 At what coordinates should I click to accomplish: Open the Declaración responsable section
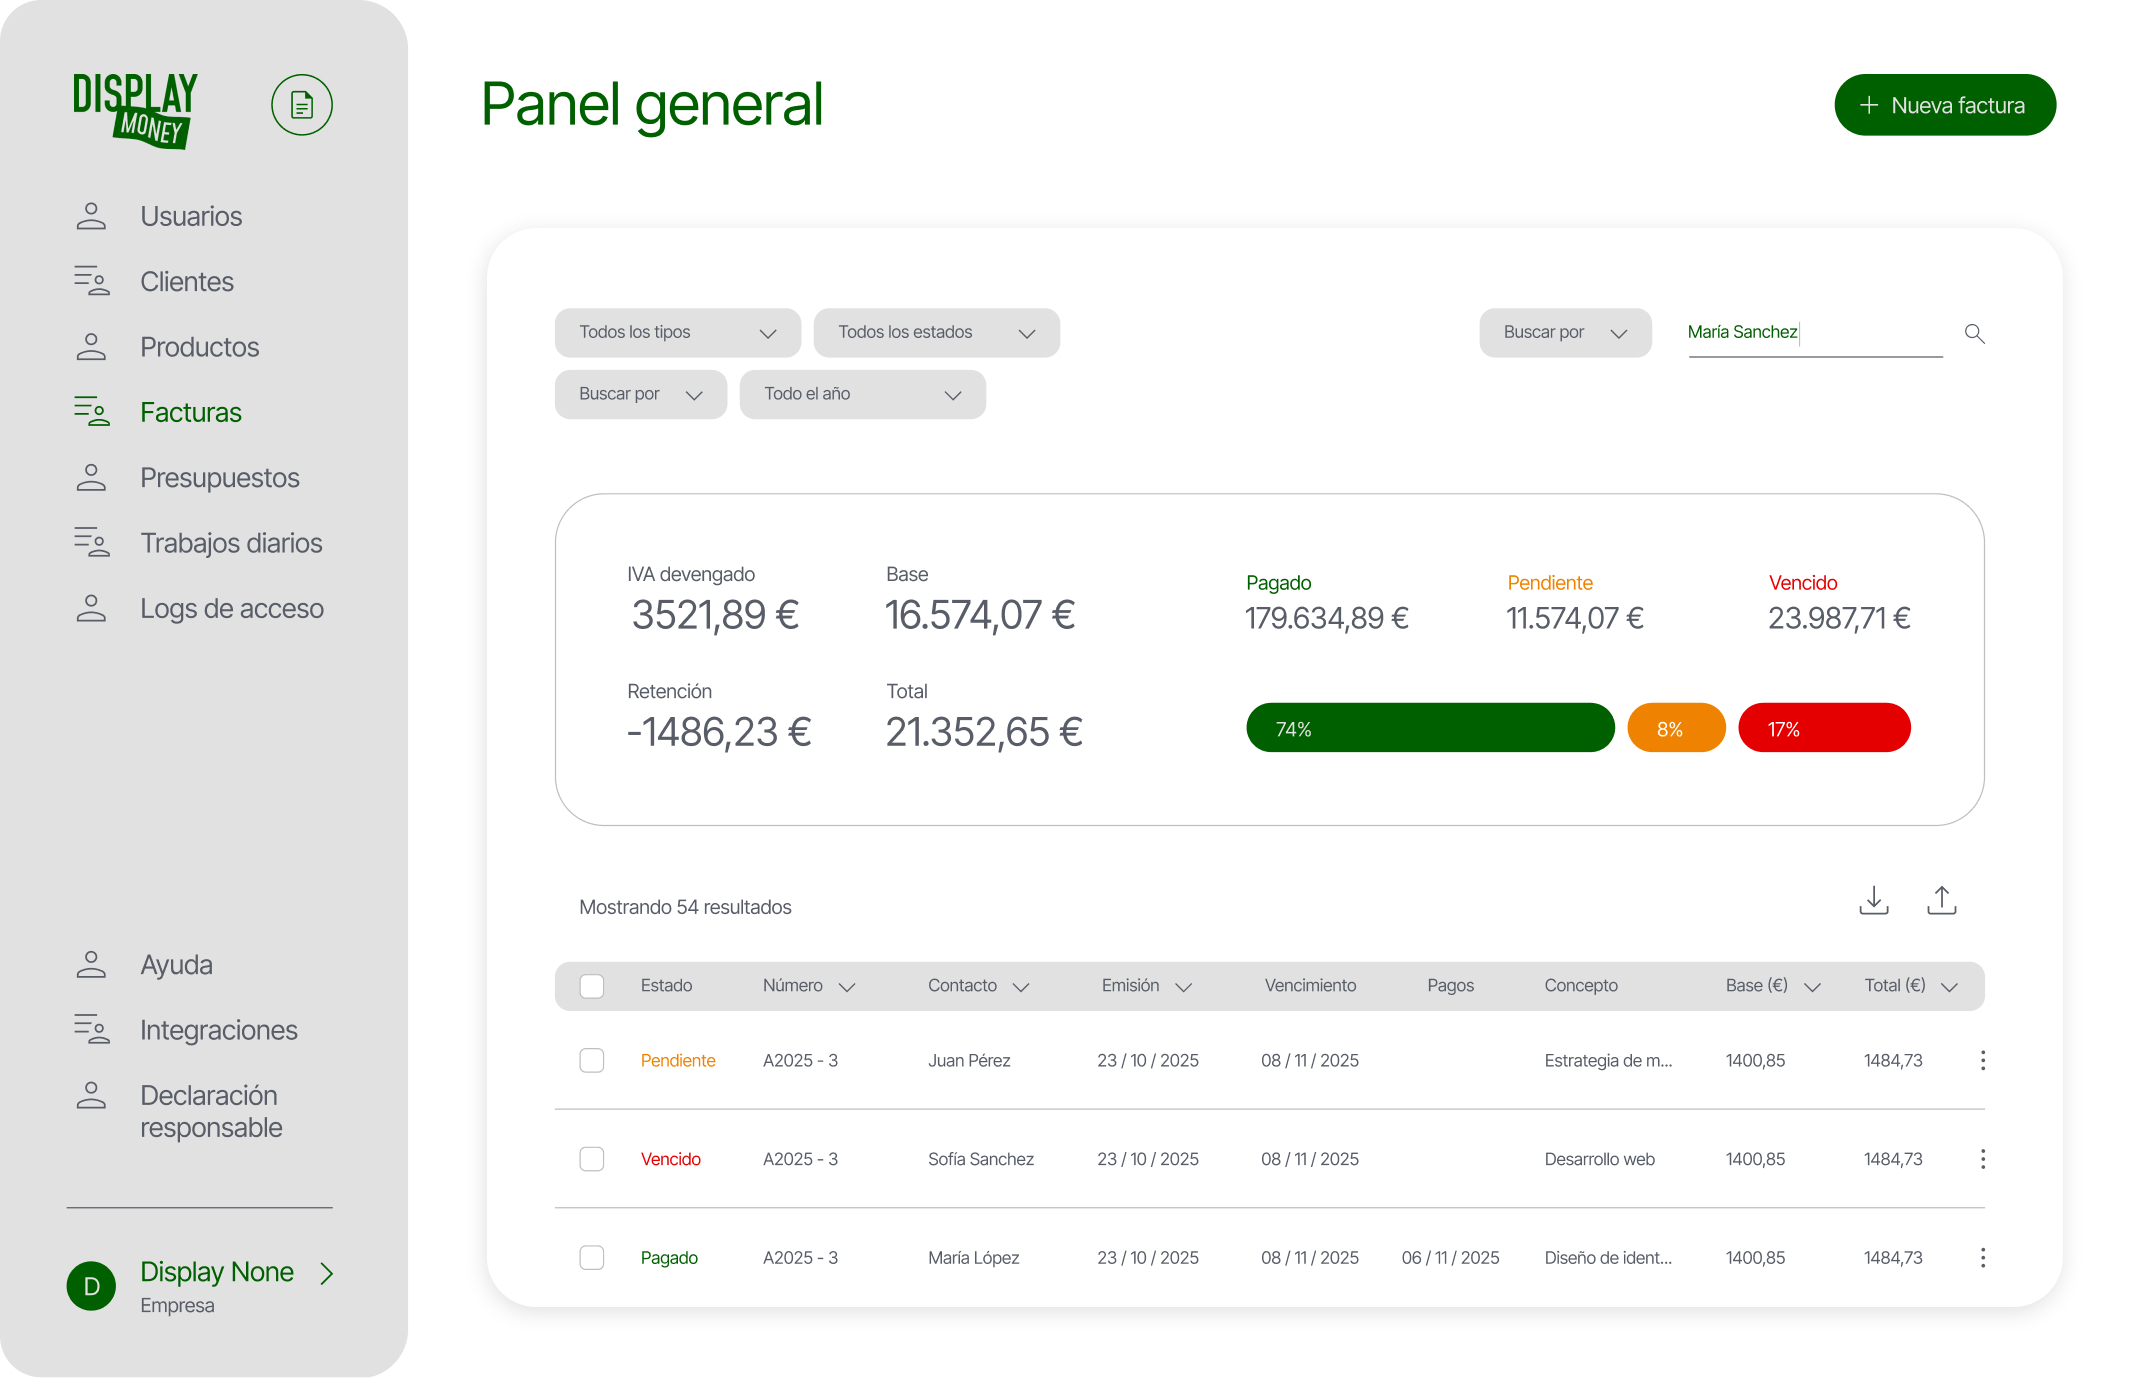[x=209, y=1110]
